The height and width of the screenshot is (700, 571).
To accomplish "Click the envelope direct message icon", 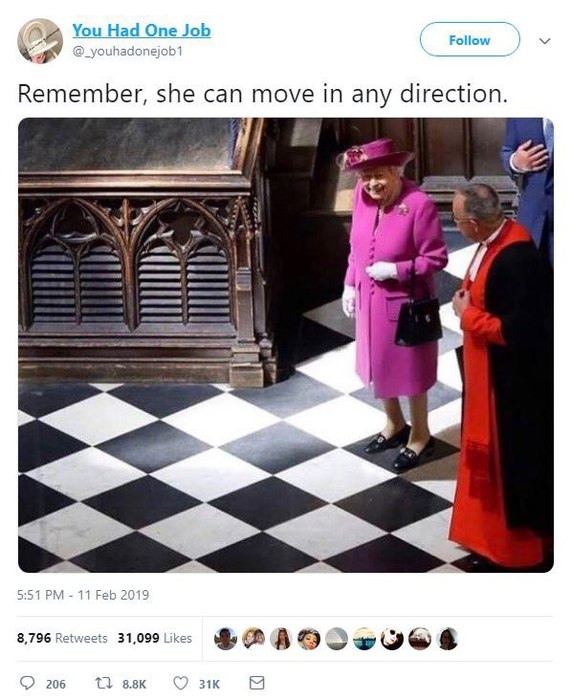I will [x=257, y=683].
